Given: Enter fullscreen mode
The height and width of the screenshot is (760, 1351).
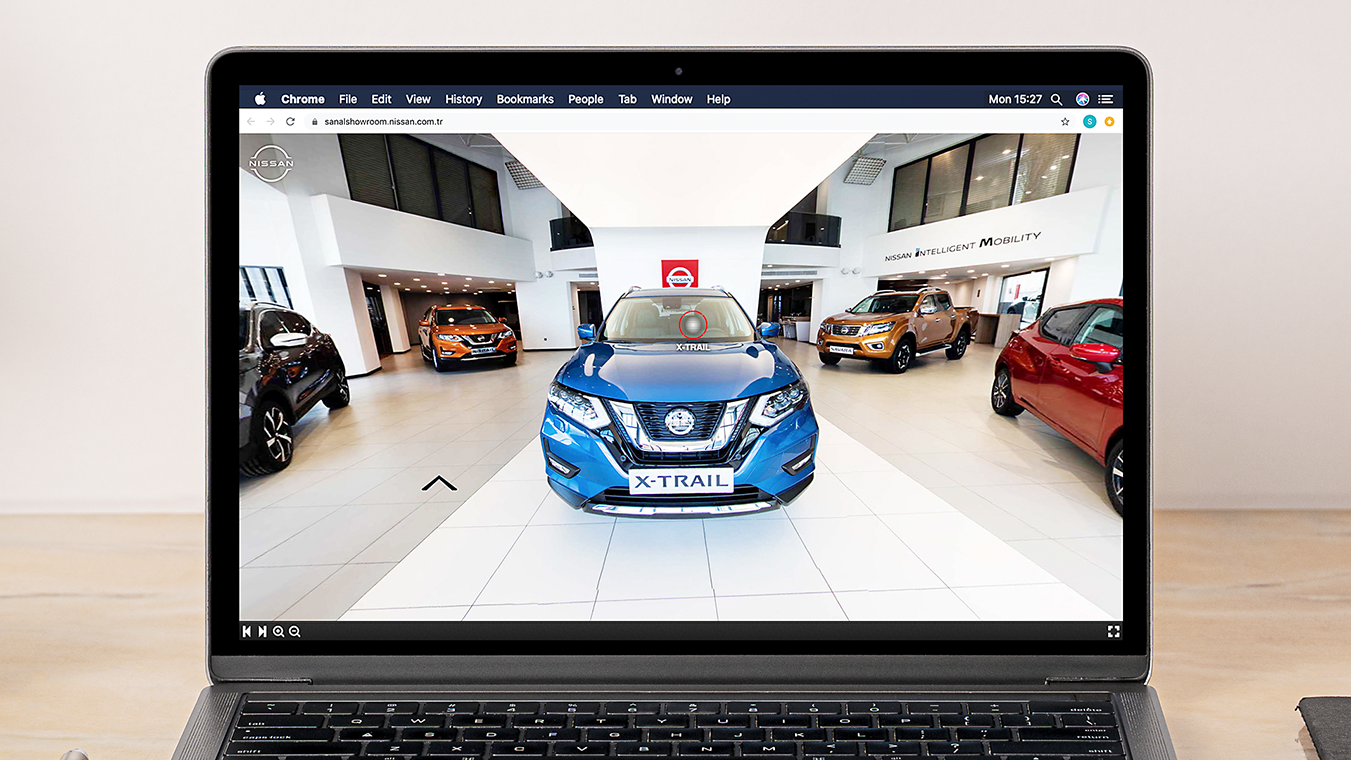Looking at the screenshot, I should (1113, 631).
